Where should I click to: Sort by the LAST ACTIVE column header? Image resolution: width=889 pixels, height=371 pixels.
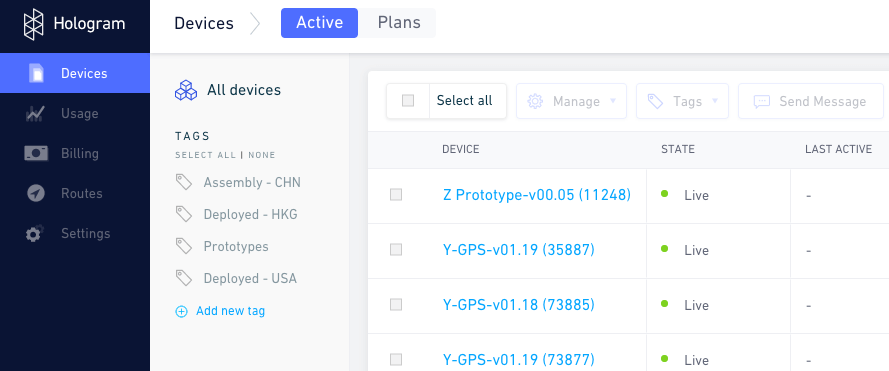[838, 149]
